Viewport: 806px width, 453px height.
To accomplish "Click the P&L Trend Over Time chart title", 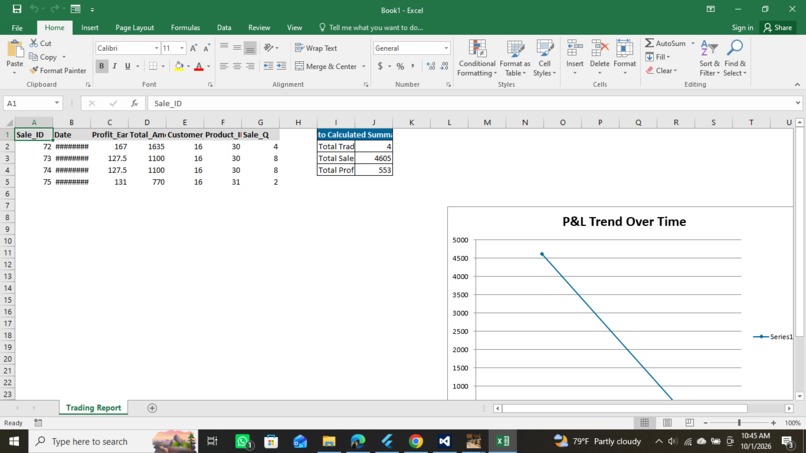I will pos(624,222).
